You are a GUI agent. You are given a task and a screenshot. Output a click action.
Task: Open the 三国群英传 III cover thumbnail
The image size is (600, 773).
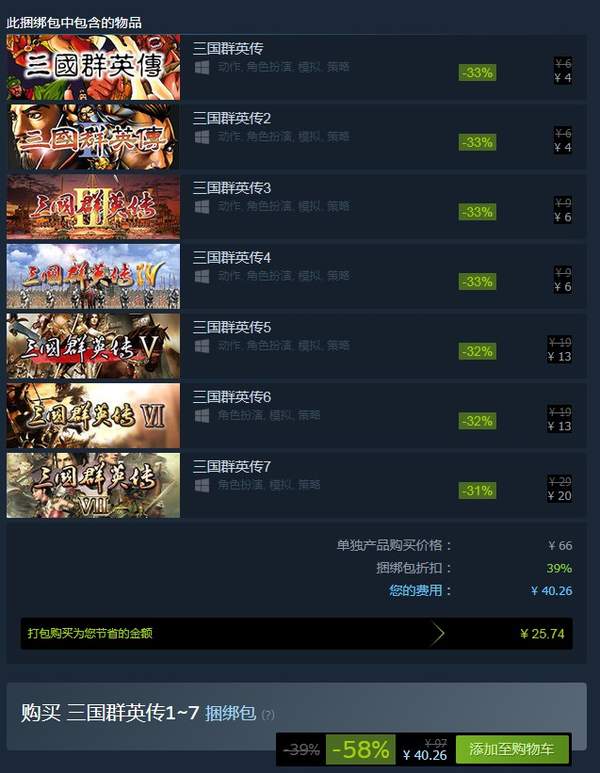click(x=93, y=207)
